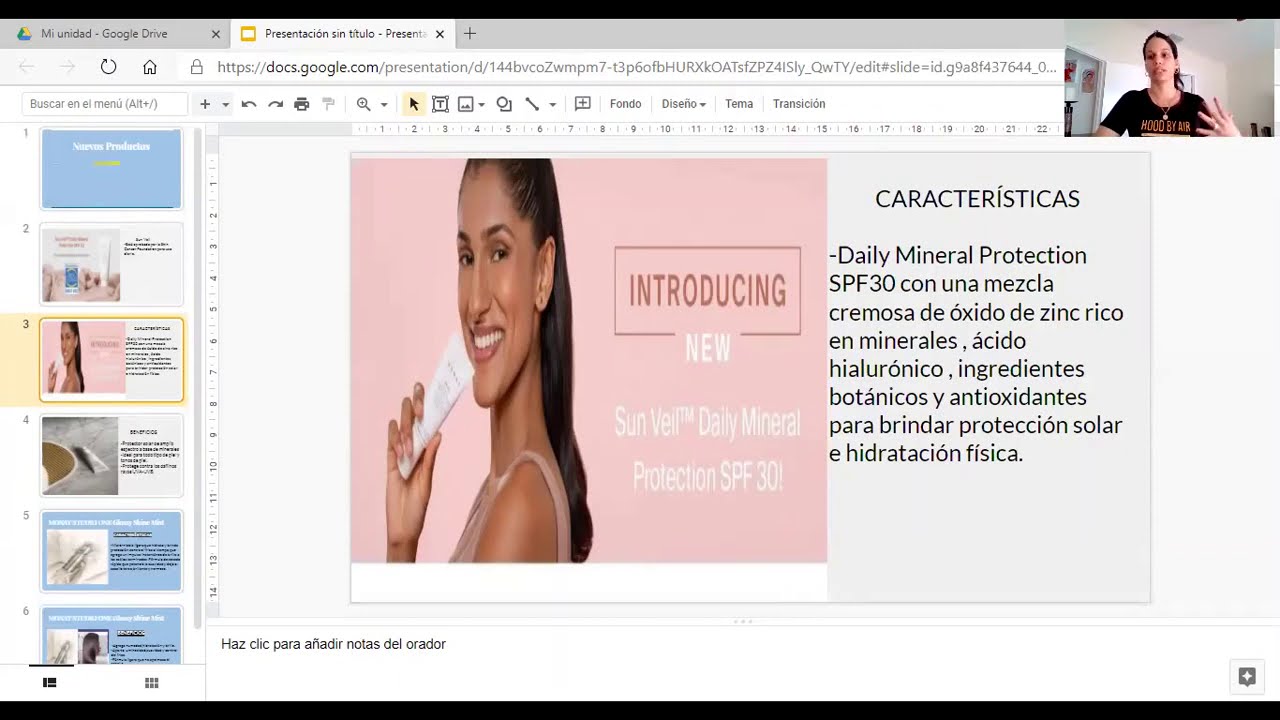The height and width of the screenshot is (720, 1280).
Task: Click the browser forward arrow
Action: (x=67, y=67)
